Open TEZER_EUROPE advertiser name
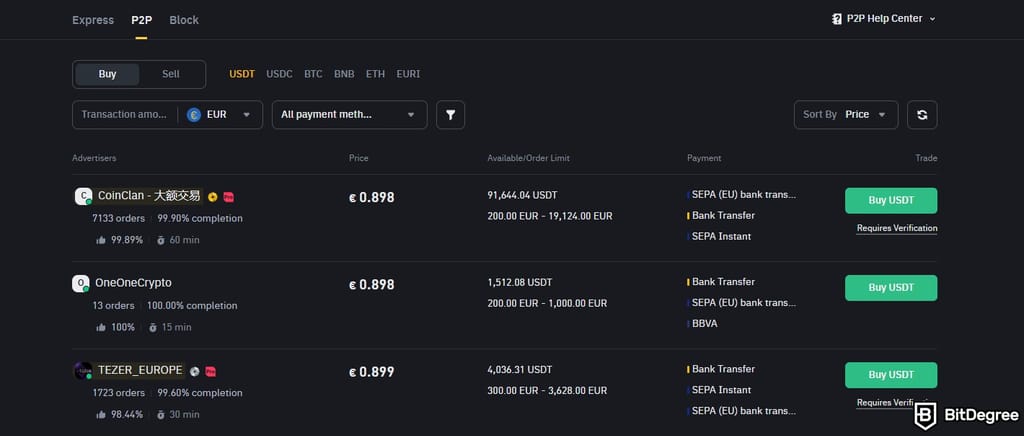The image size is (1024, 436). 140,371
